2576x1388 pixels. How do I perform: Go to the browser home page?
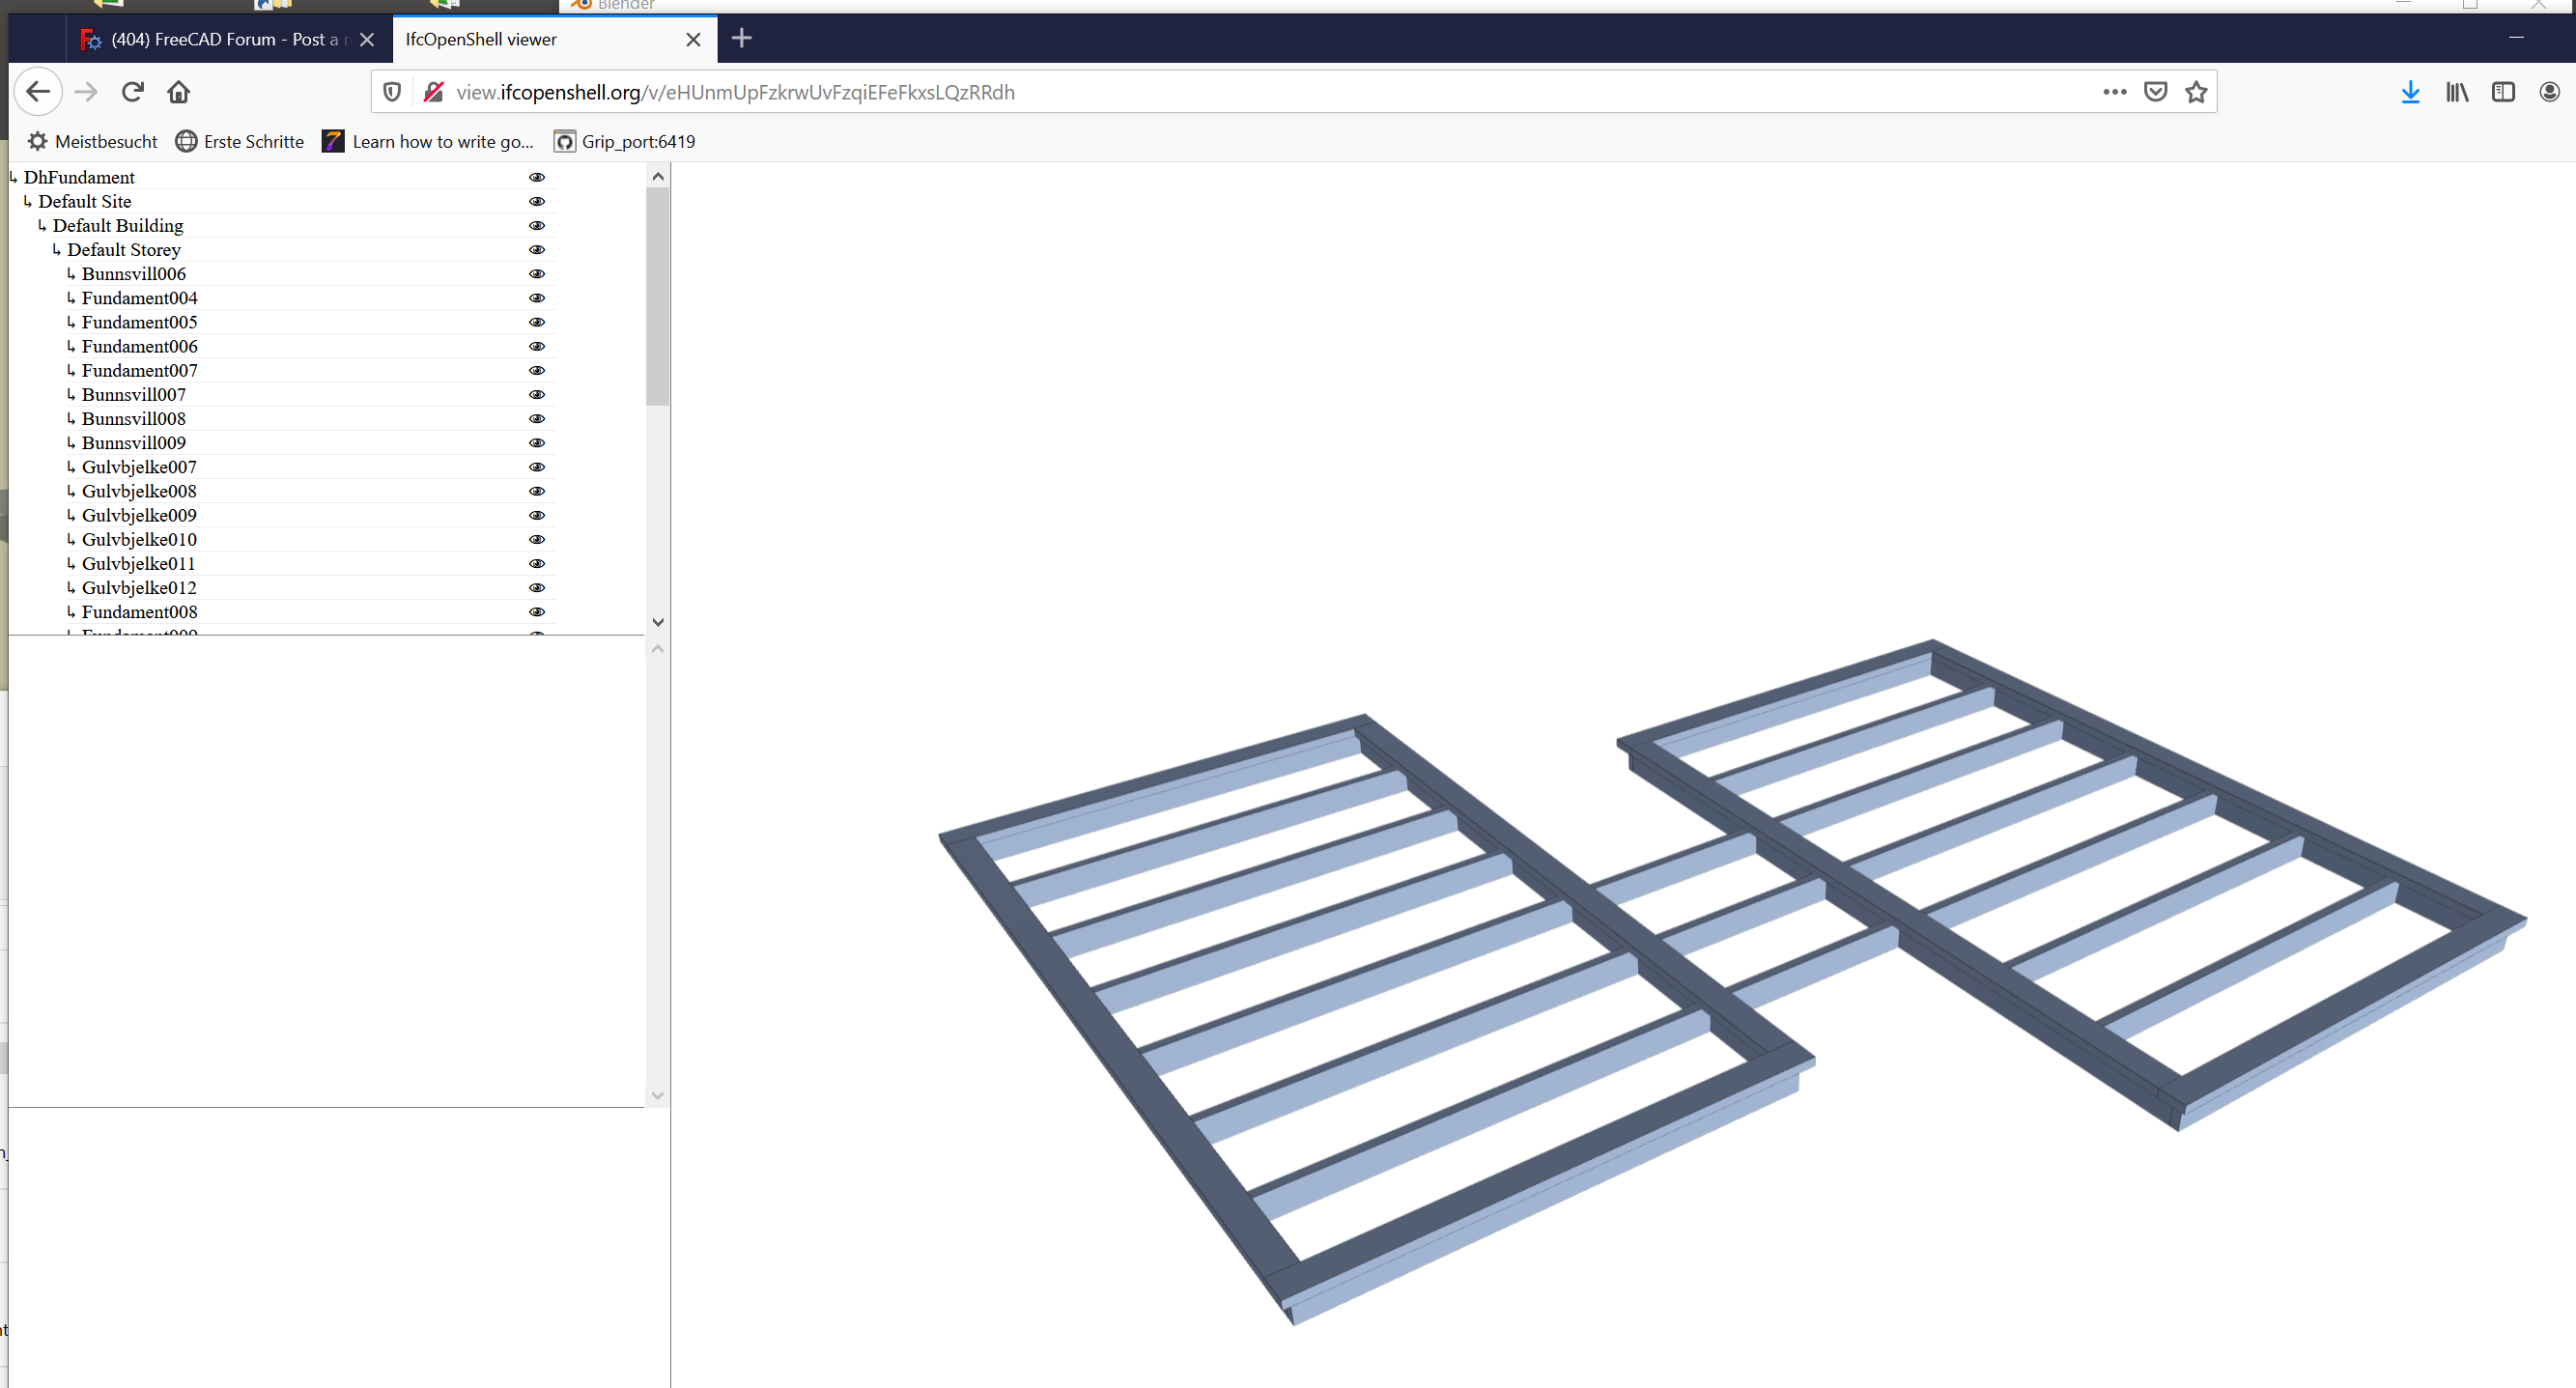pos(179,92)
